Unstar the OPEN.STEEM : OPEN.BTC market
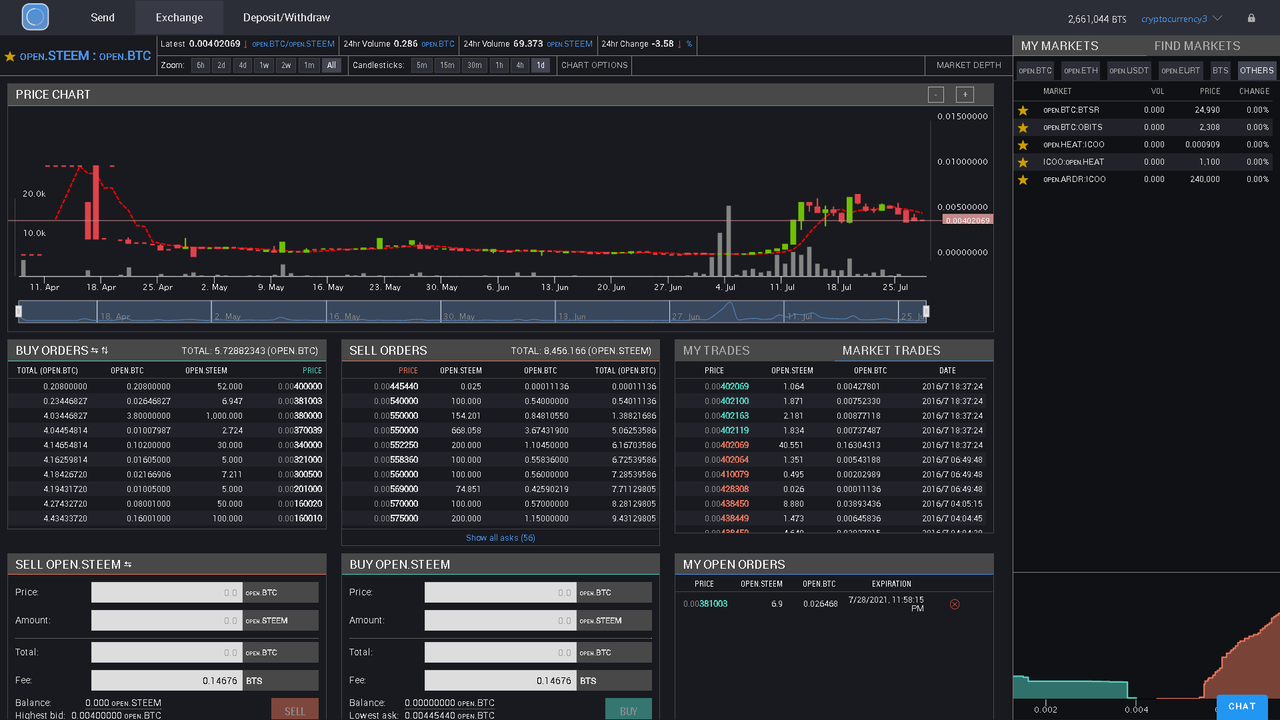Image resolution: width=1280 pixels, height=720 pixels. [10, 57]
